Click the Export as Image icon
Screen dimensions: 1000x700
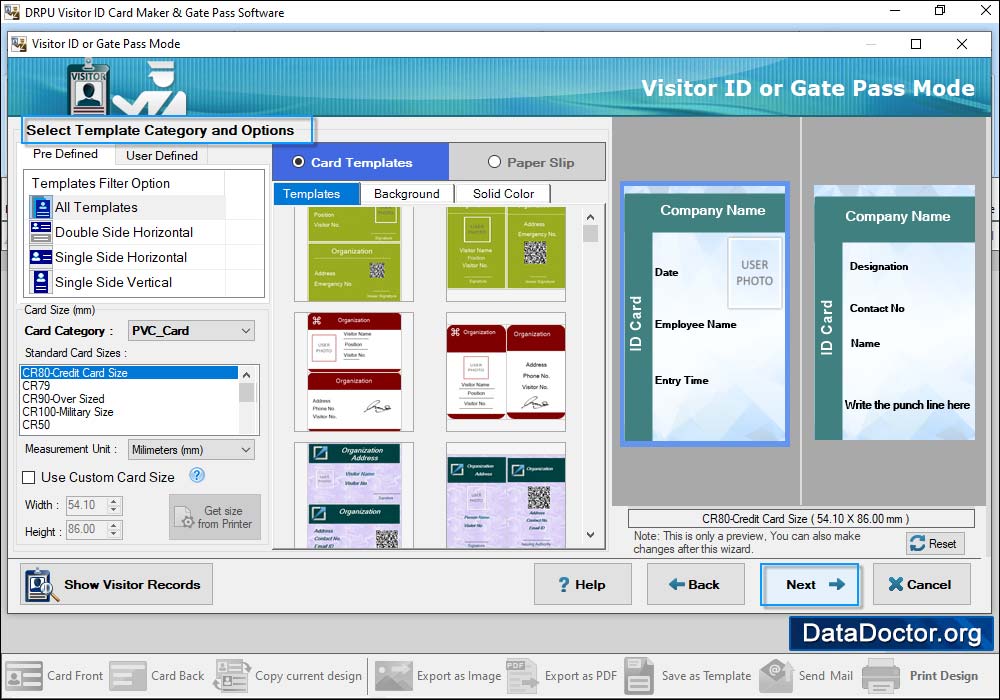[x=393, y=676]
